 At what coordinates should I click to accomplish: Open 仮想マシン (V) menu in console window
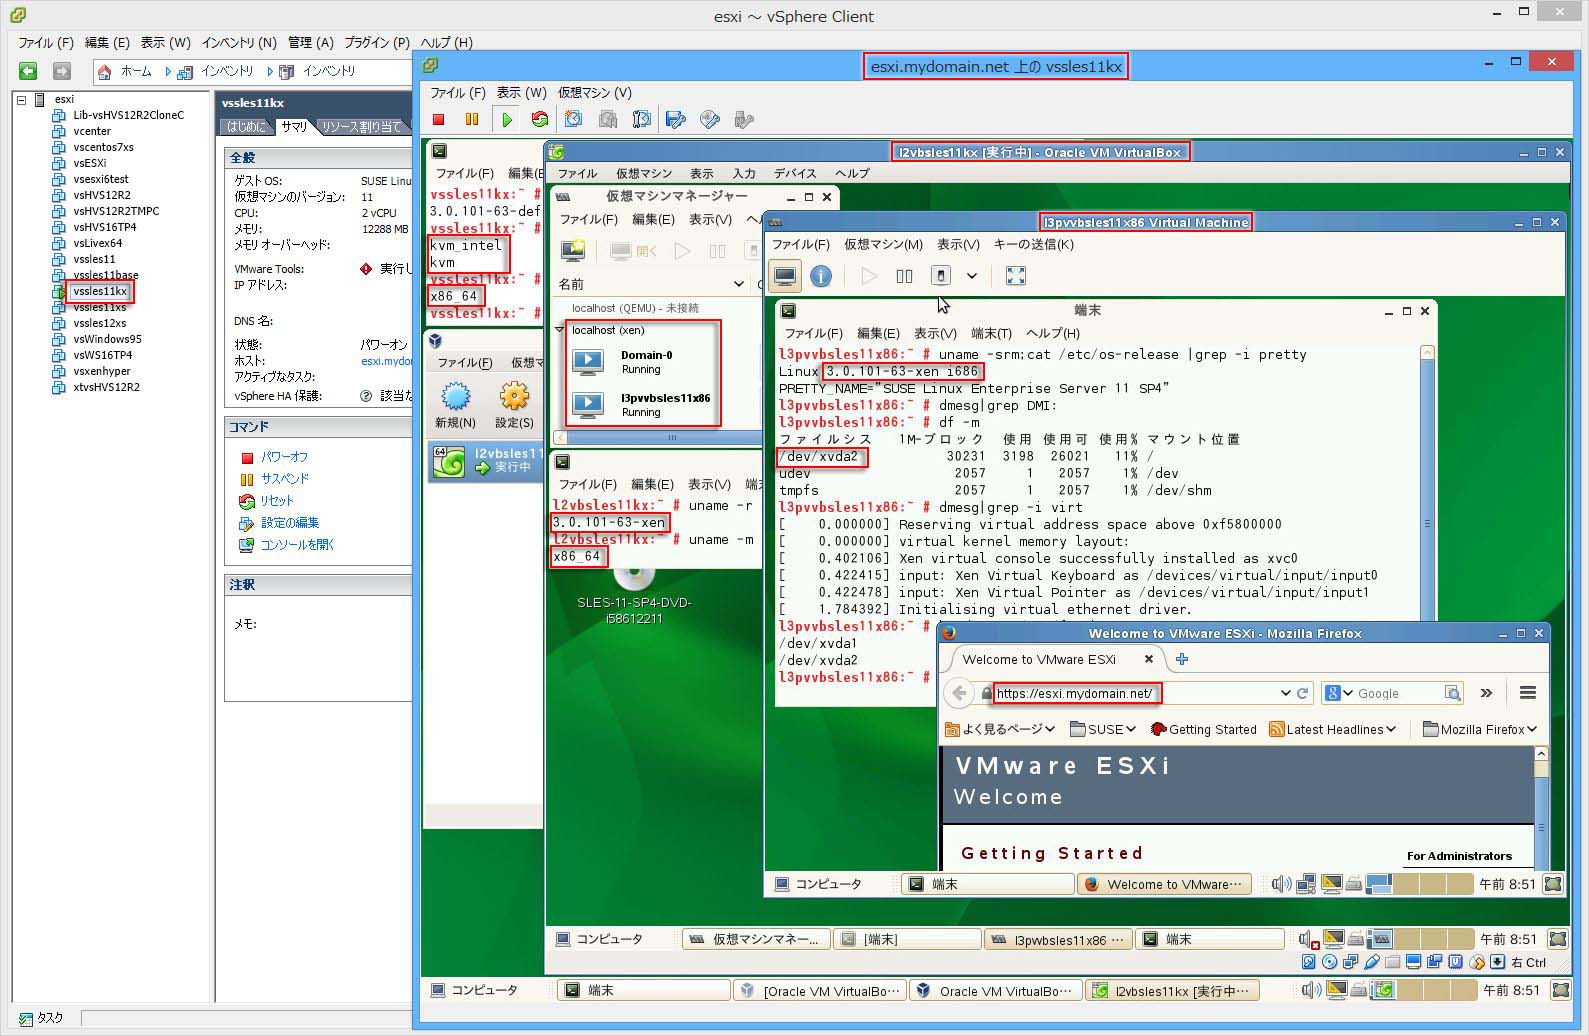595,93
